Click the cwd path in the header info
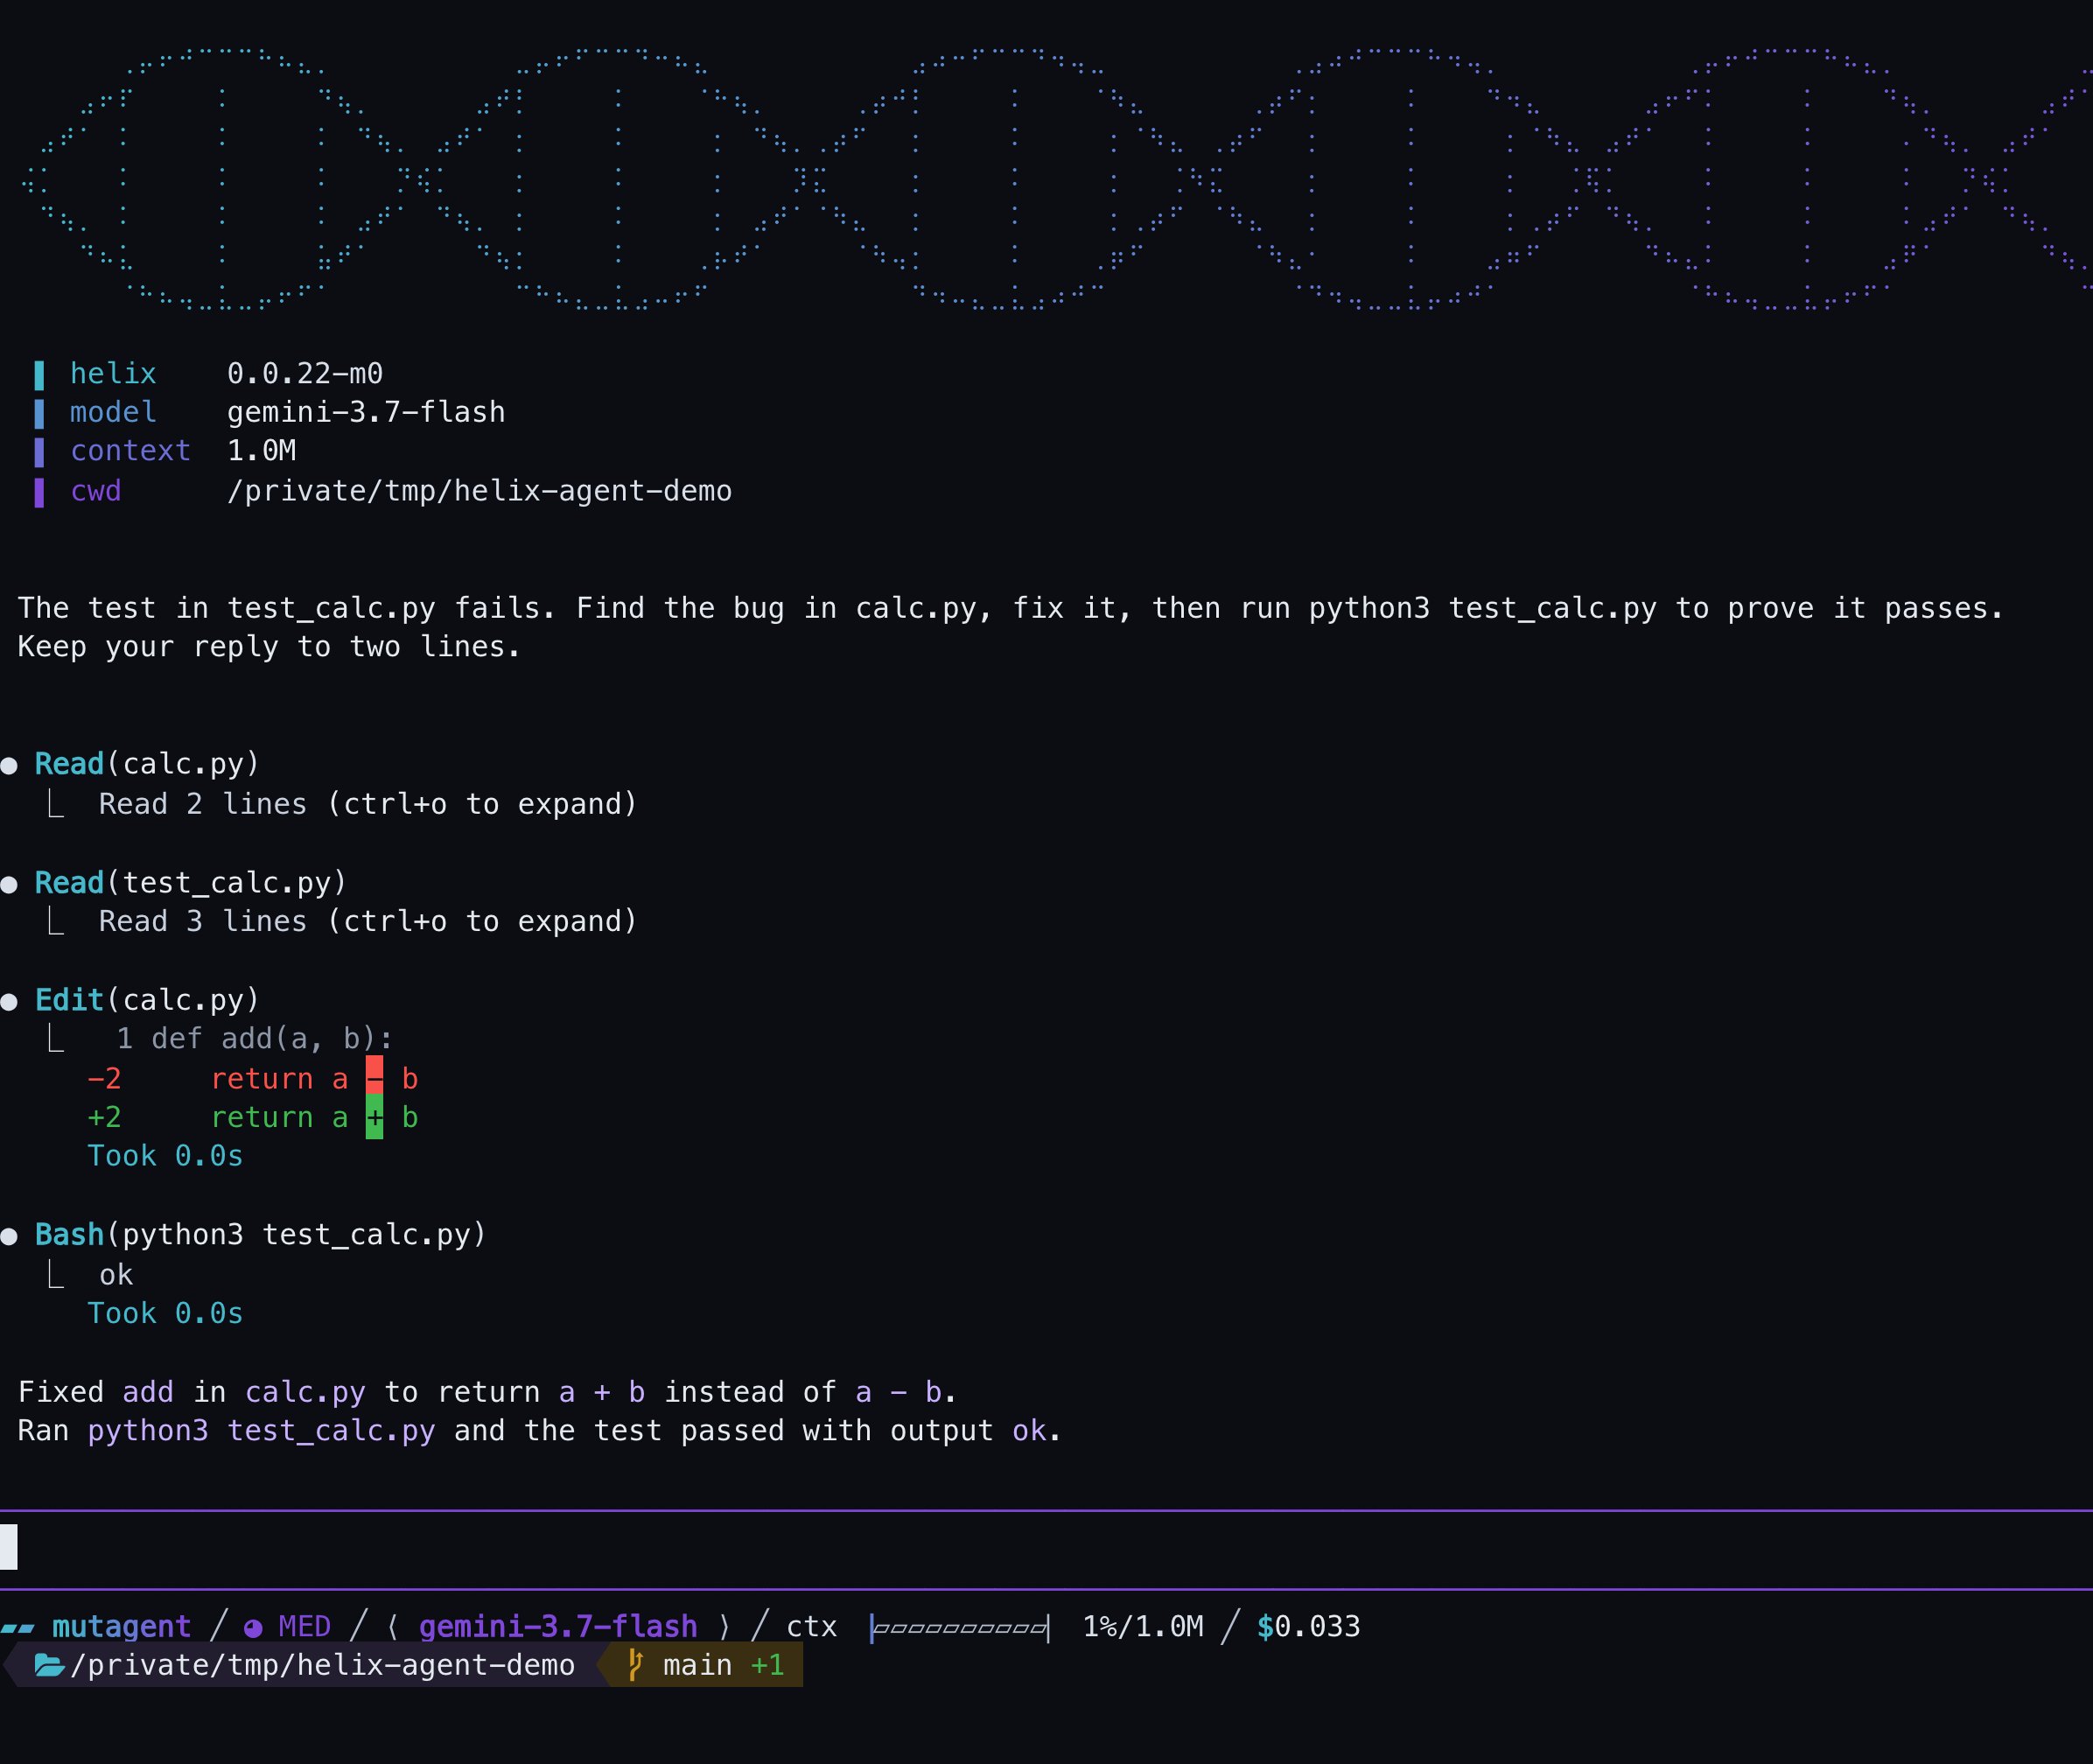2093x1764 pixels. pyautogui.click(x=479, y=492)
